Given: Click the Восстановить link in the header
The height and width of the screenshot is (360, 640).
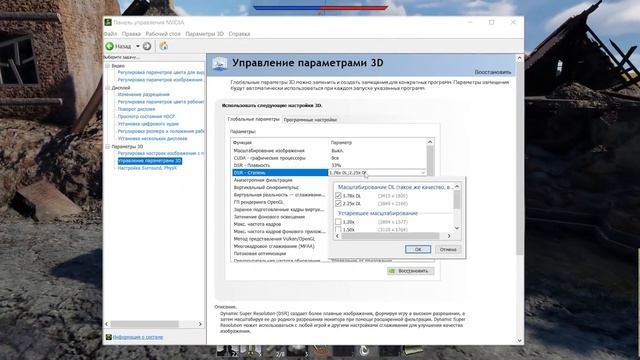Looking at the screenshot, I should pyautogui.click(x=493, y=72).
